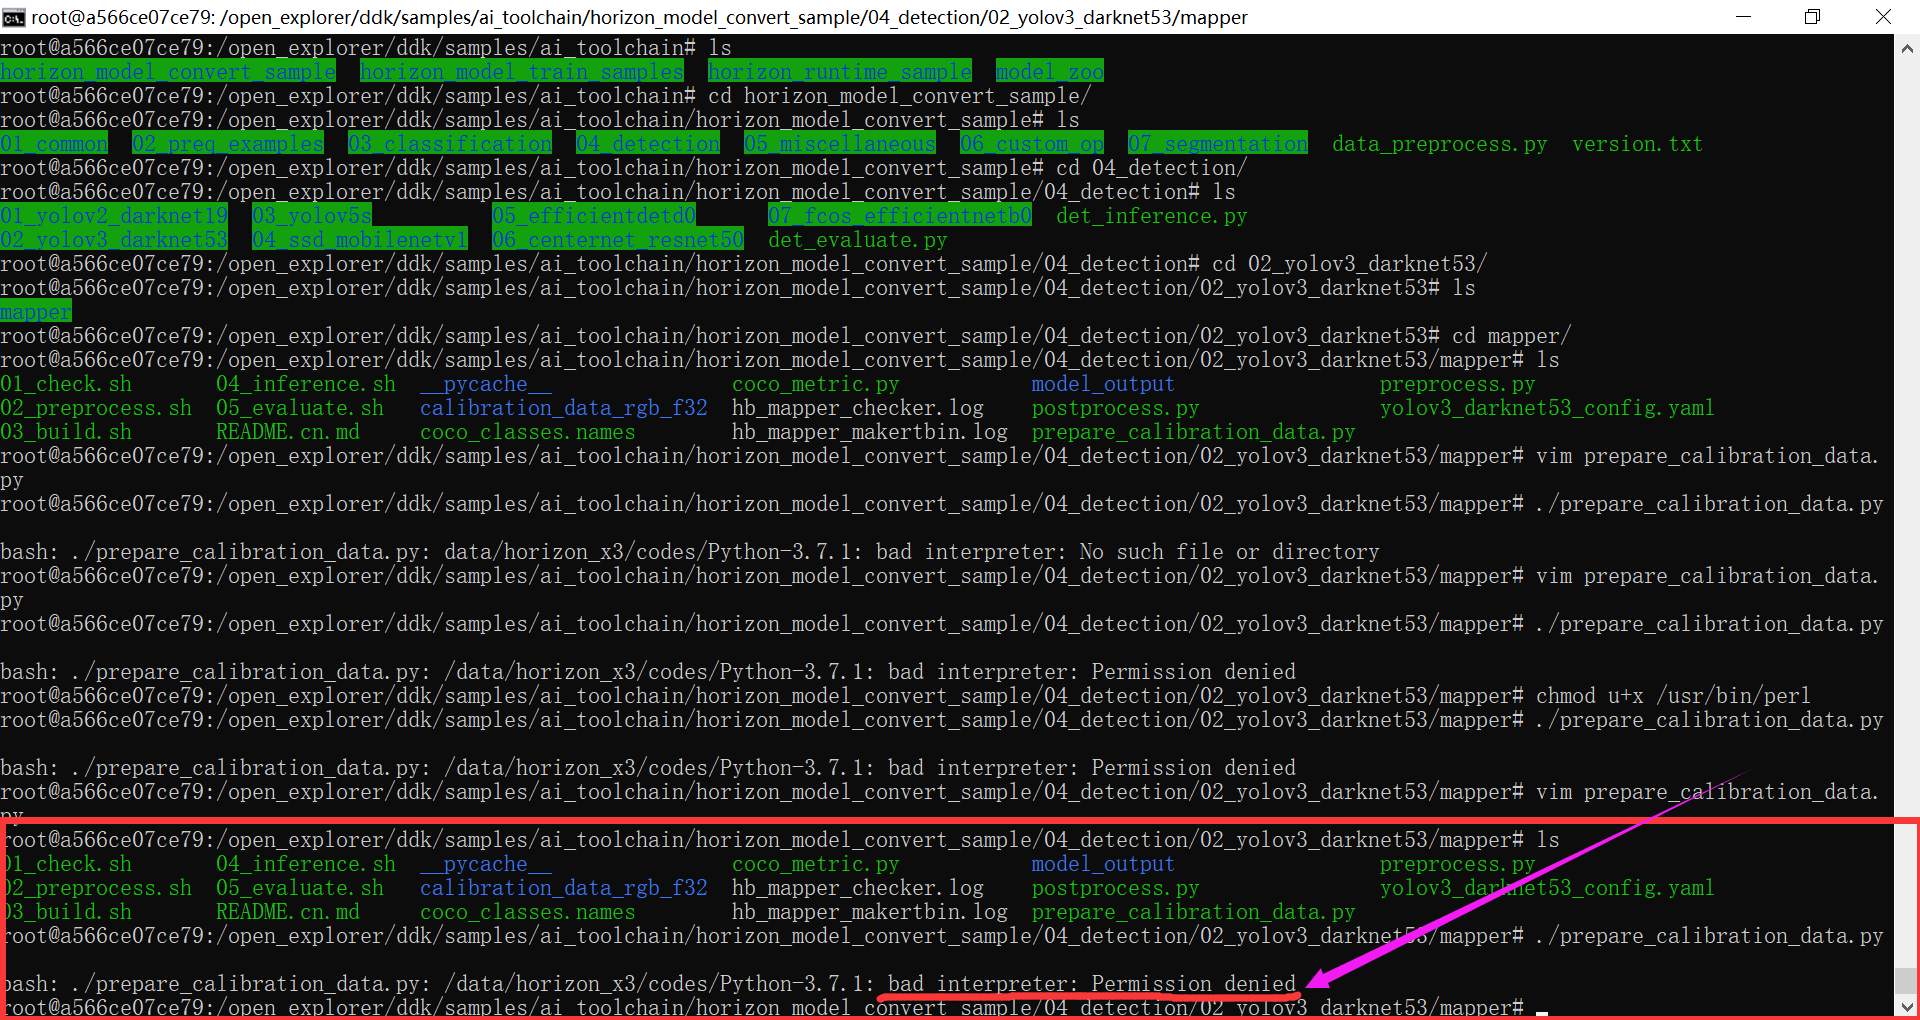Click the vertical scrollbar thumb
This screenshot has height=1020, width=1920.
coord(1907,980)
